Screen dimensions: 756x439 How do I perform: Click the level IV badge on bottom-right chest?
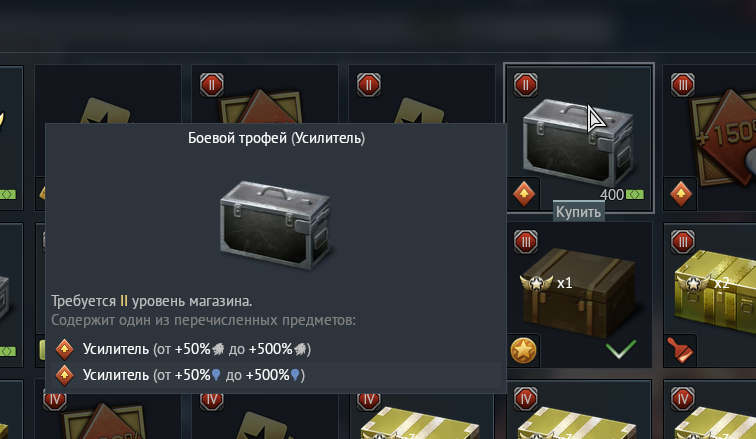click(683, 399)
